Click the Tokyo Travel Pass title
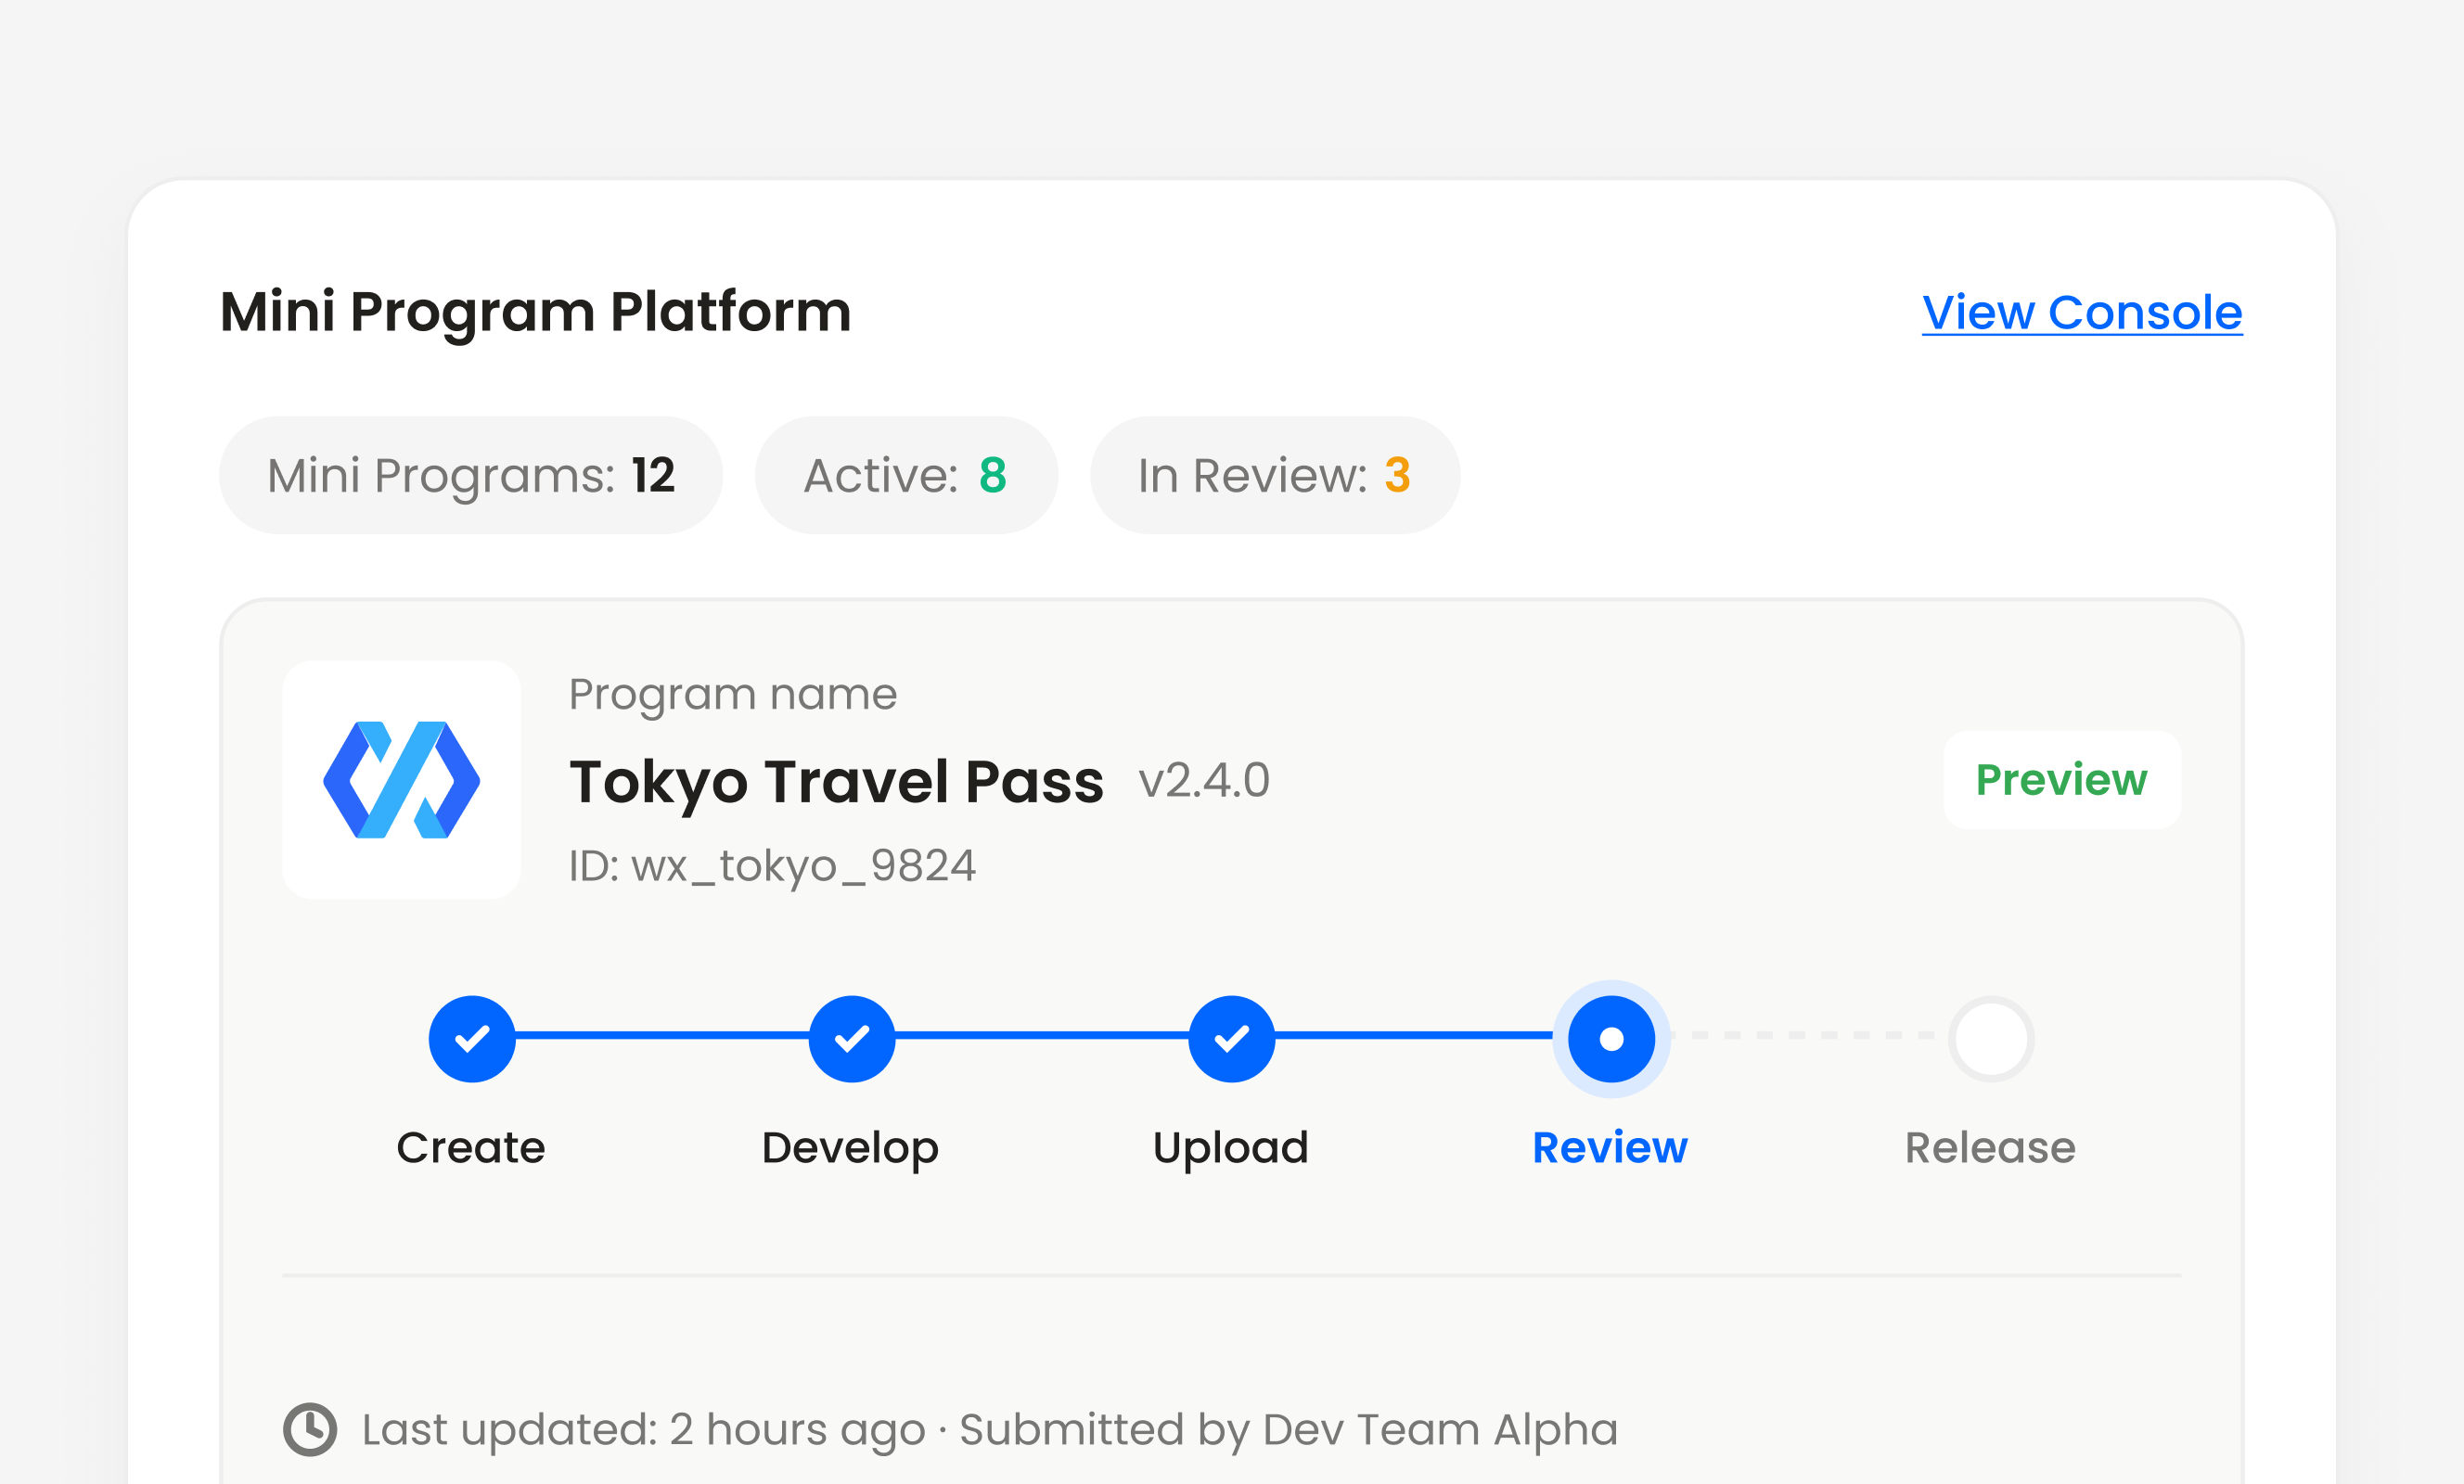The height and width of the screenshot is (1484, 2464). coord(837,782)
